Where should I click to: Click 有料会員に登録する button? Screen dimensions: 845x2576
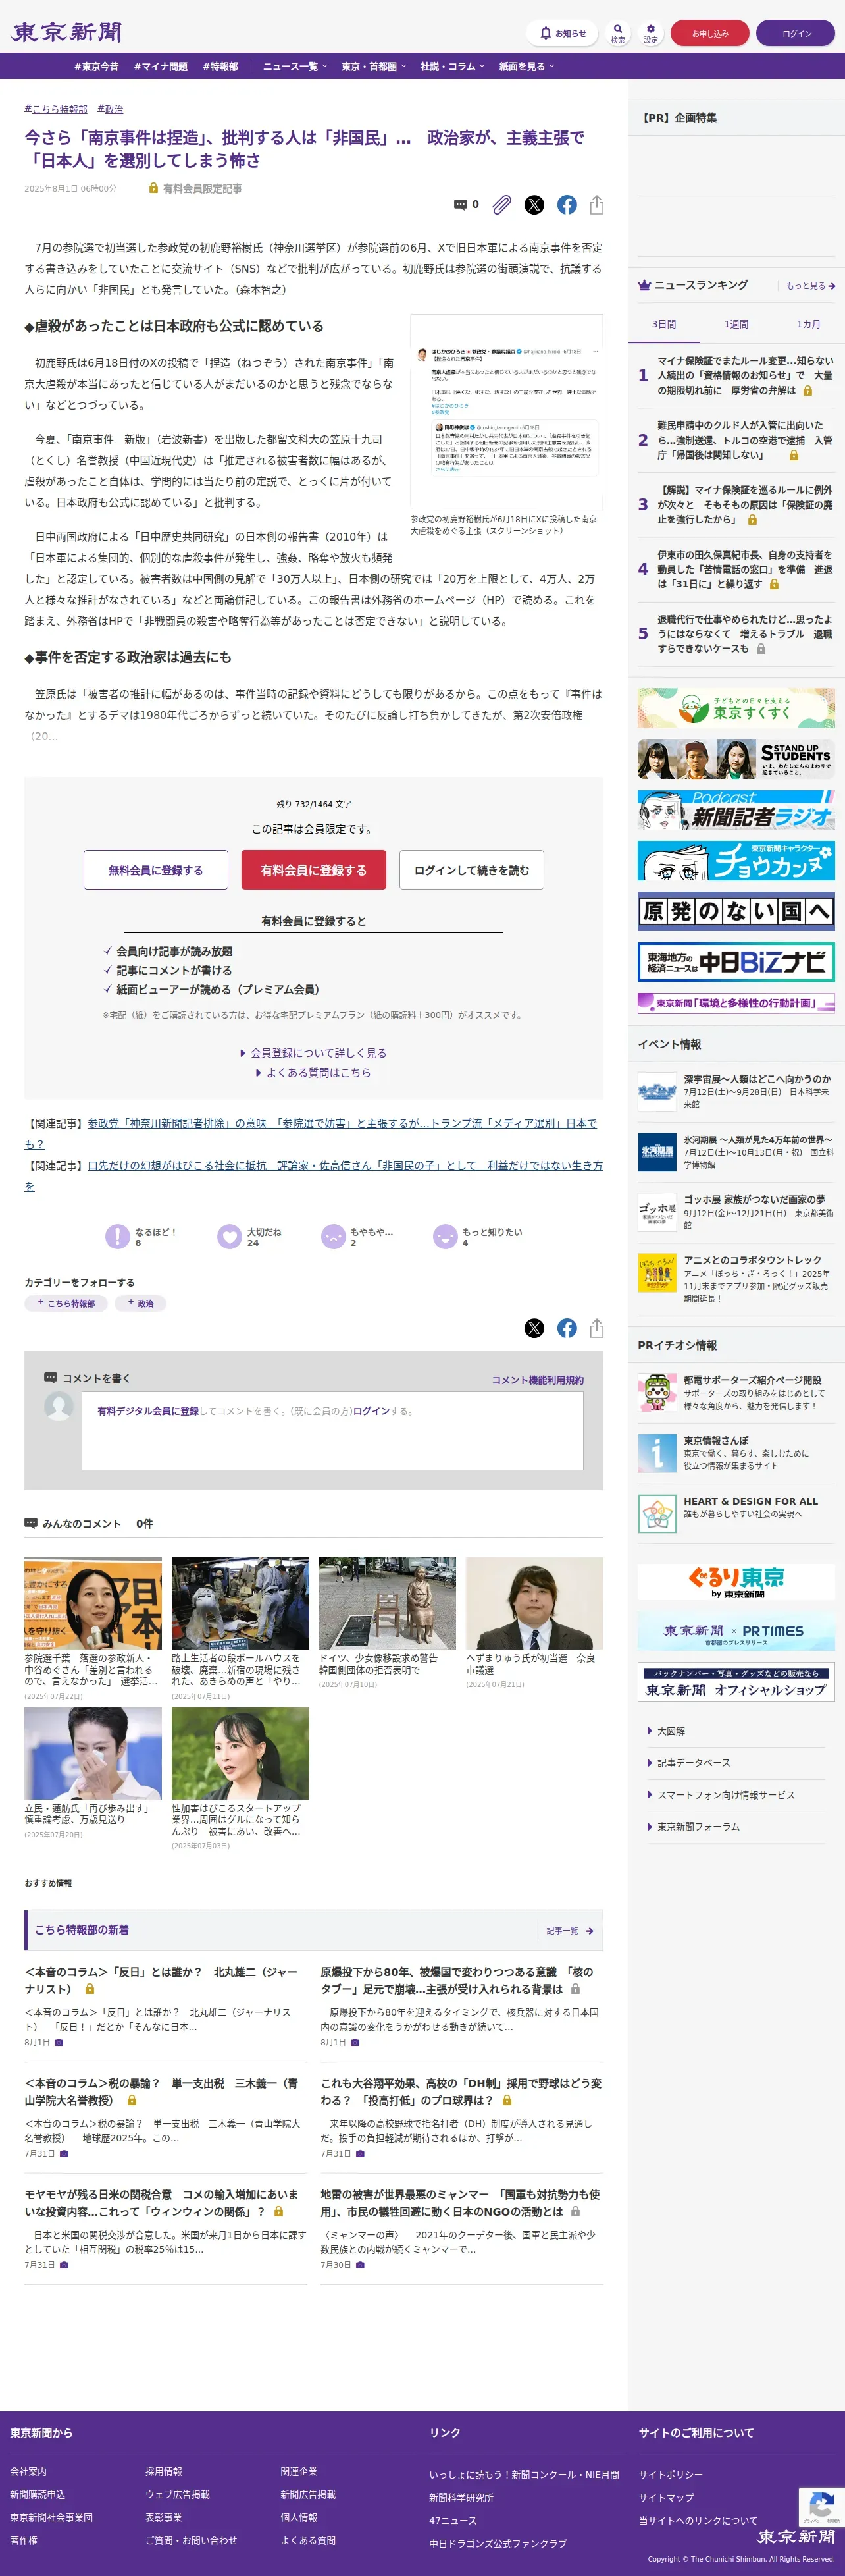313,870
